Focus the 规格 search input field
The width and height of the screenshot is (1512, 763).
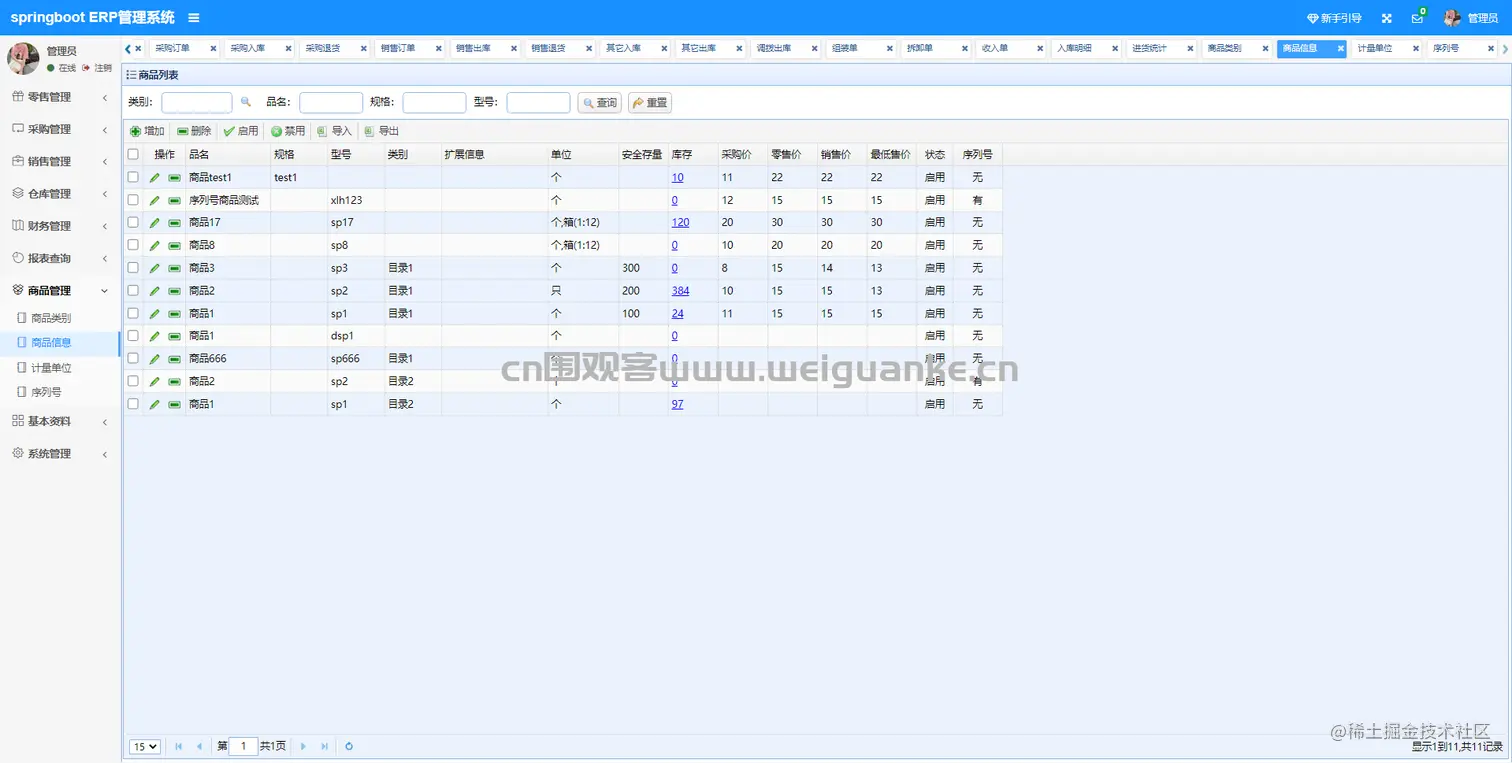pyautogui.click(x=434, y=102)
